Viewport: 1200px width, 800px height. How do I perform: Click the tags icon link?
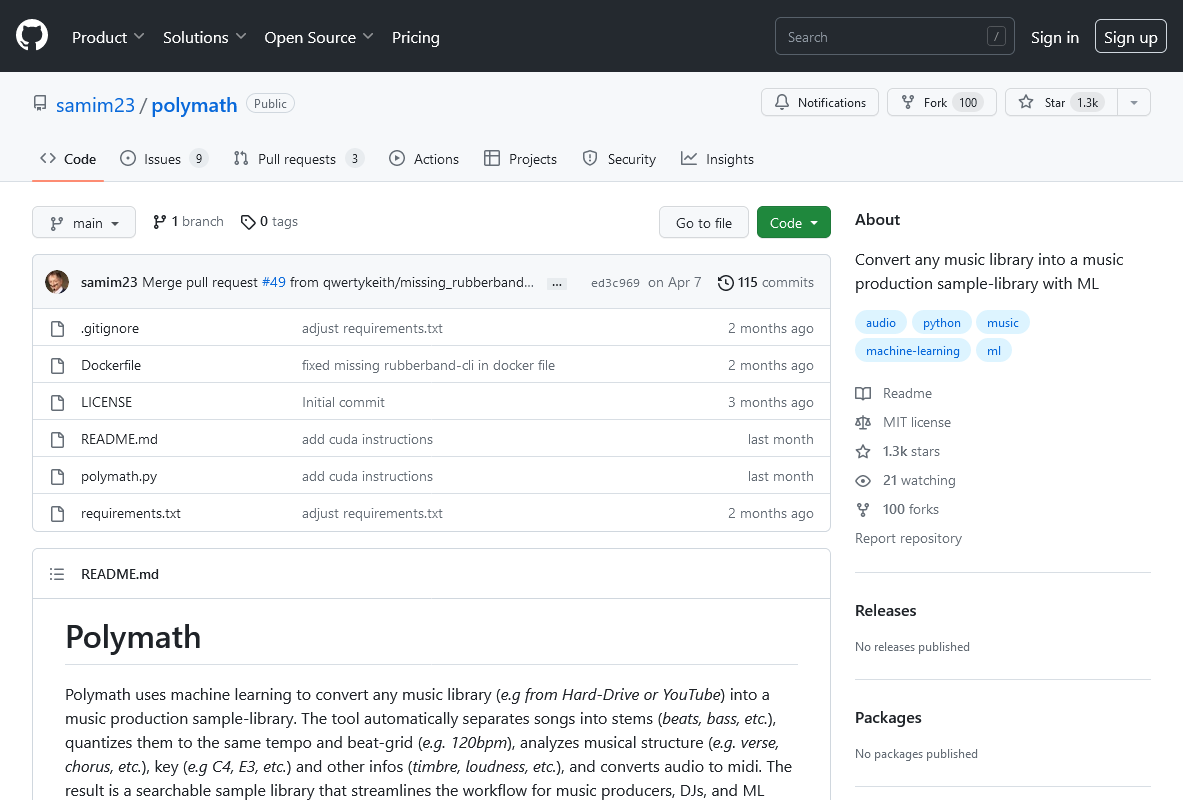(248, 222)
